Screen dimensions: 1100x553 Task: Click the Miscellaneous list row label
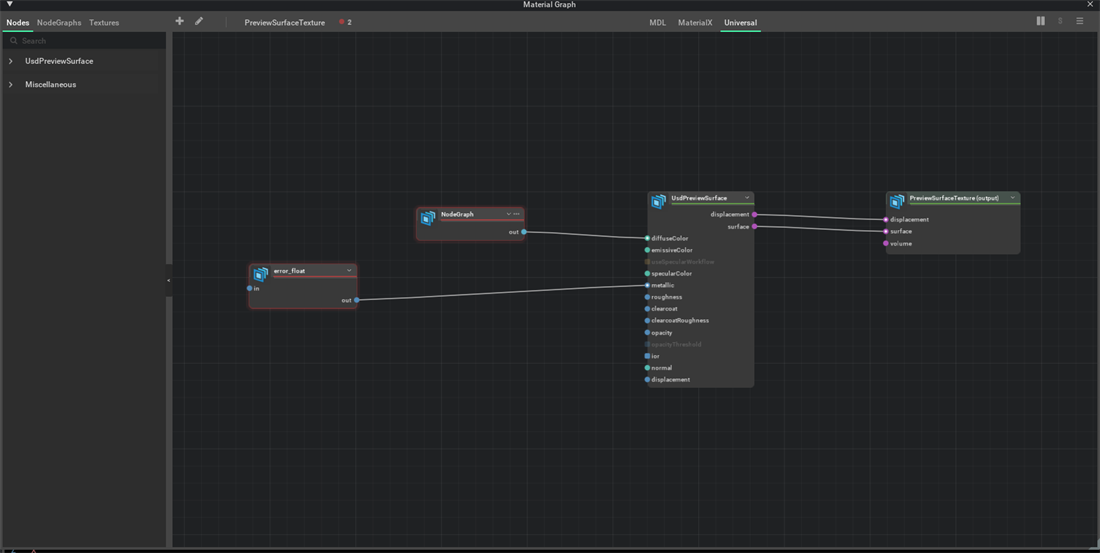coord(51,84)
